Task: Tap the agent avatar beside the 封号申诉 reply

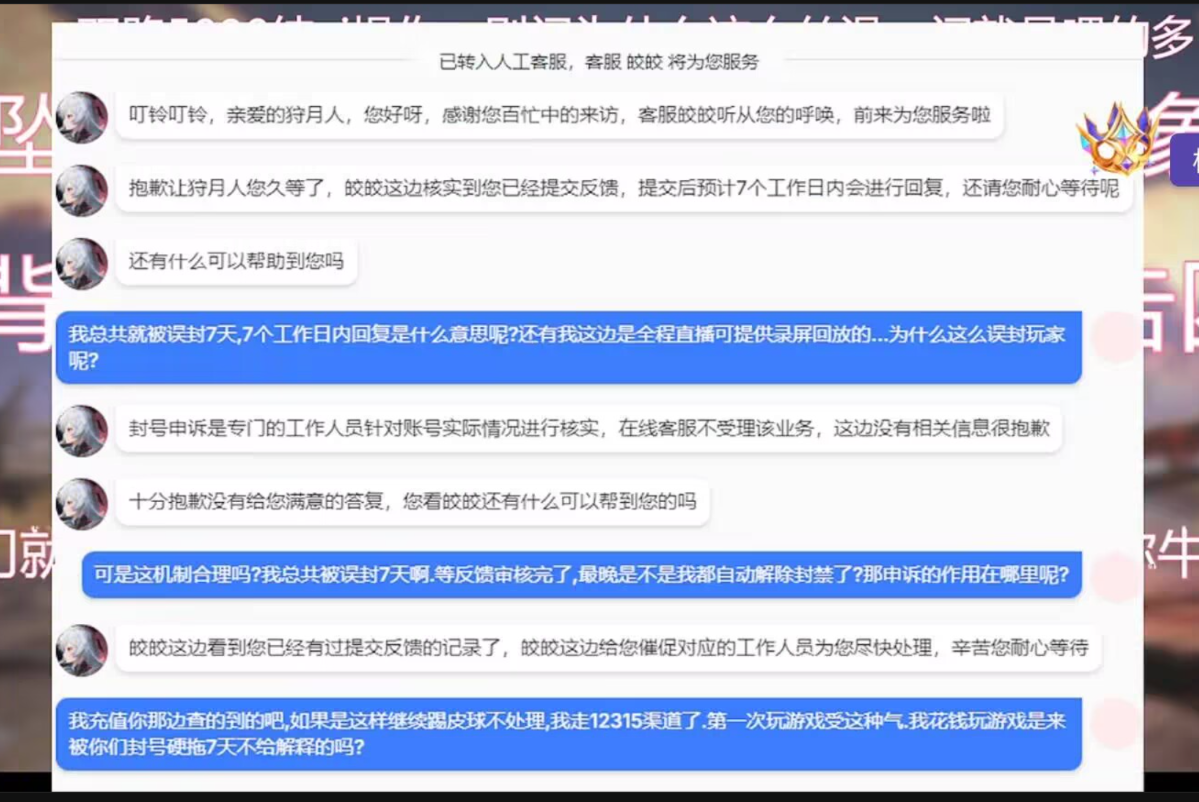Action: click(x=81, y=431)
